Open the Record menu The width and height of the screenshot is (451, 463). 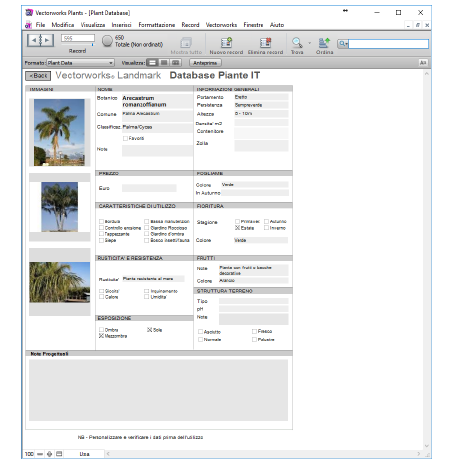[x=190, y=25]
